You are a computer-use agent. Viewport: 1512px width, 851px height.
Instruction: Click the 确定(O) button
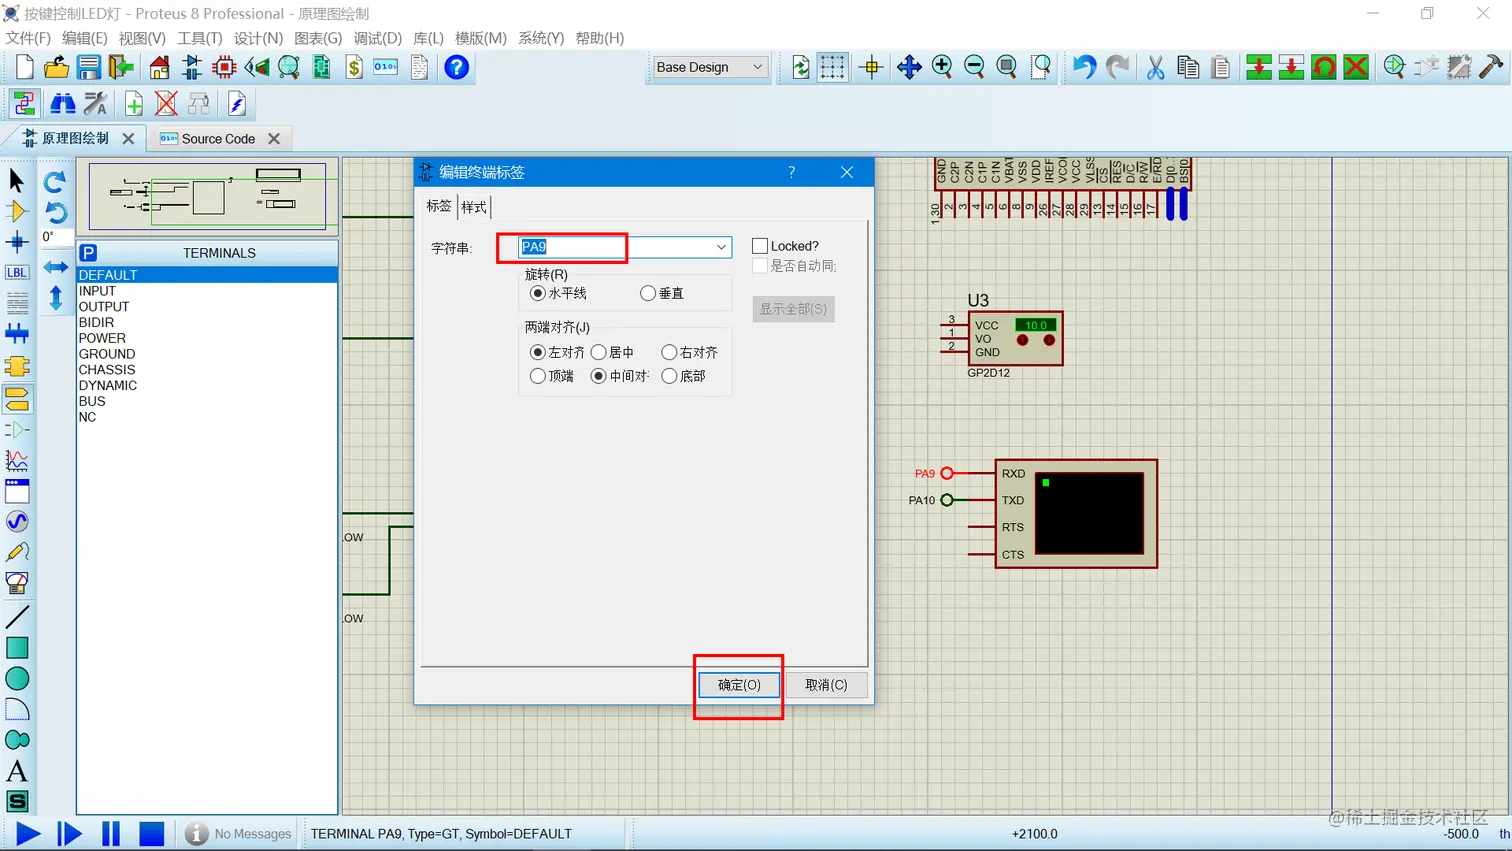(739, 685)
